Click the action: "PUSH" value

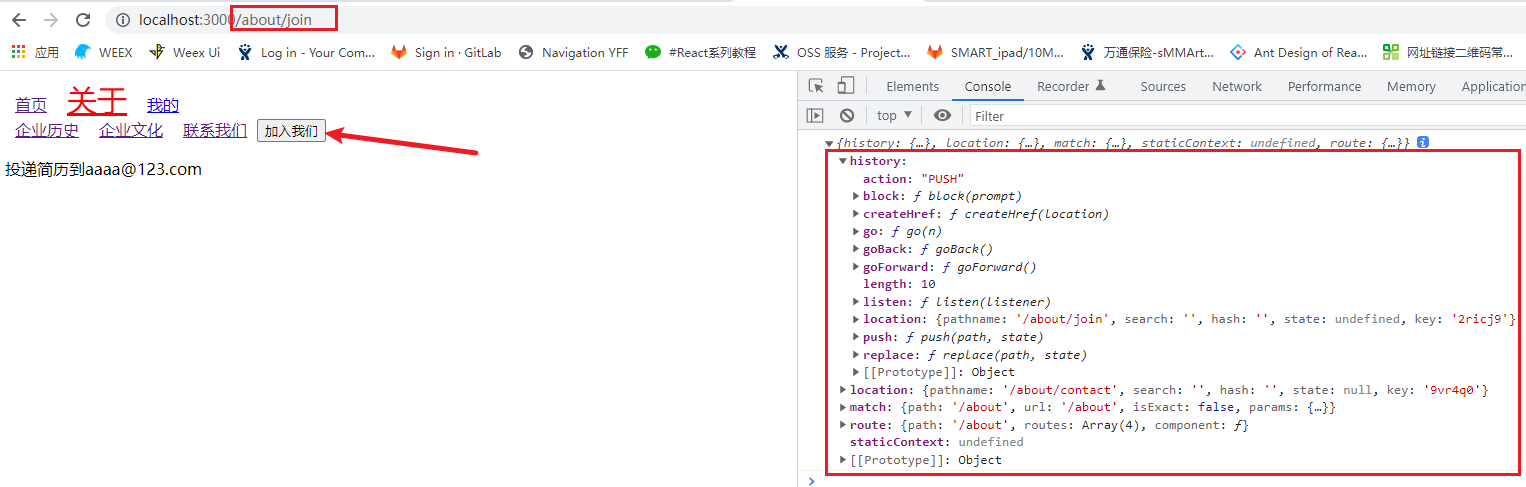pos(942,179)
